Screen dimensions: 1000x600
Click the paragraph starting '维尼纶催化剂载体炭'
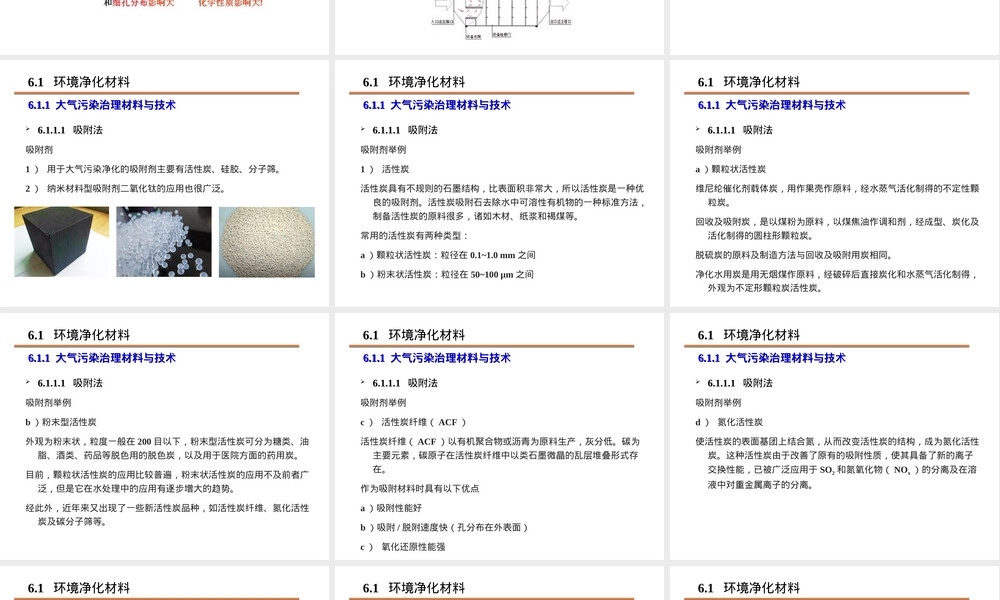tap(837, 195)
